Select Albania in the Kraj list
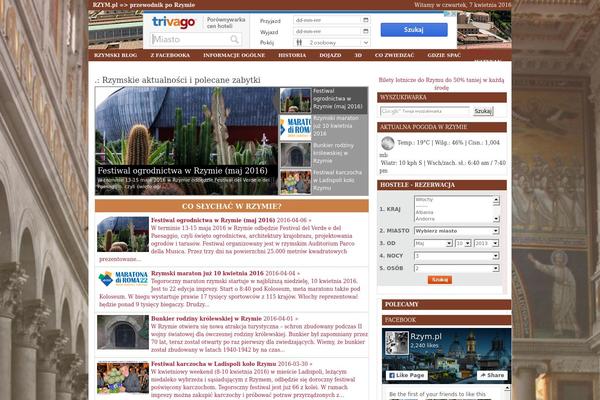Viewport: 600px width, 400px height. point(424,212)
